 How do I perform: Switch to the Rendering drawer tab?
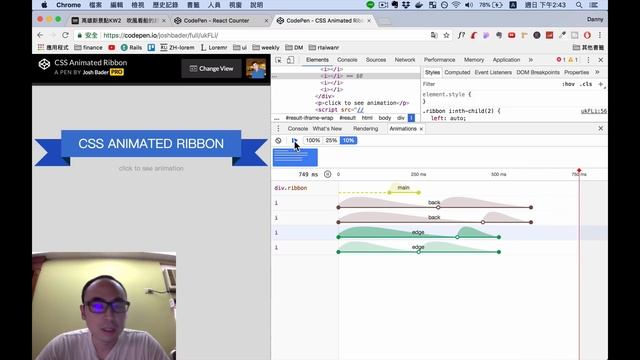point(365,129)
